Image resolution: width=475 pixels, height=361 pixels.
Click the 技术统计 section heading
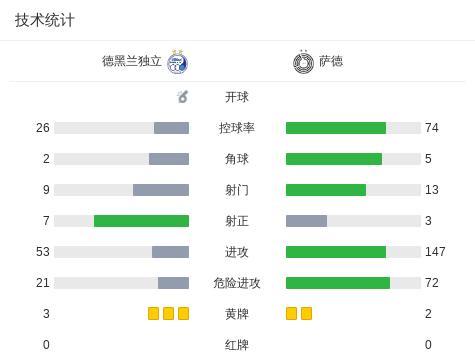tap(44, 20)
